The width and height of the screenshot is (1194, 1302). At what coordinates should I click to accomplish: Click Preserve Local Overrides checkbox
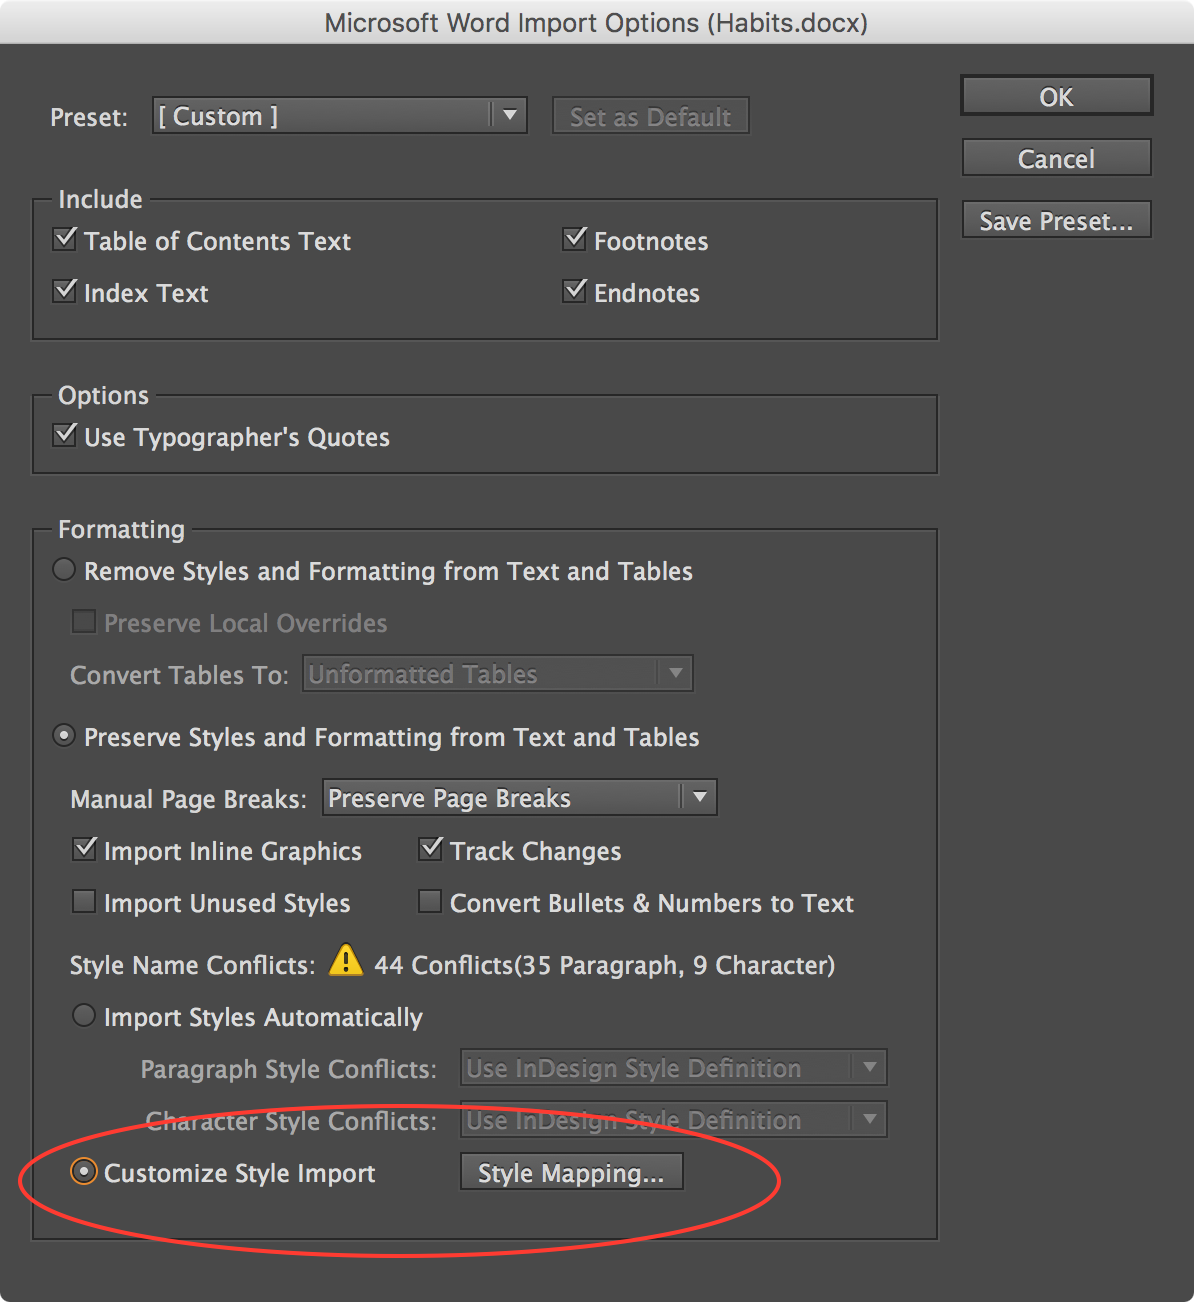(x=85, y=622)
